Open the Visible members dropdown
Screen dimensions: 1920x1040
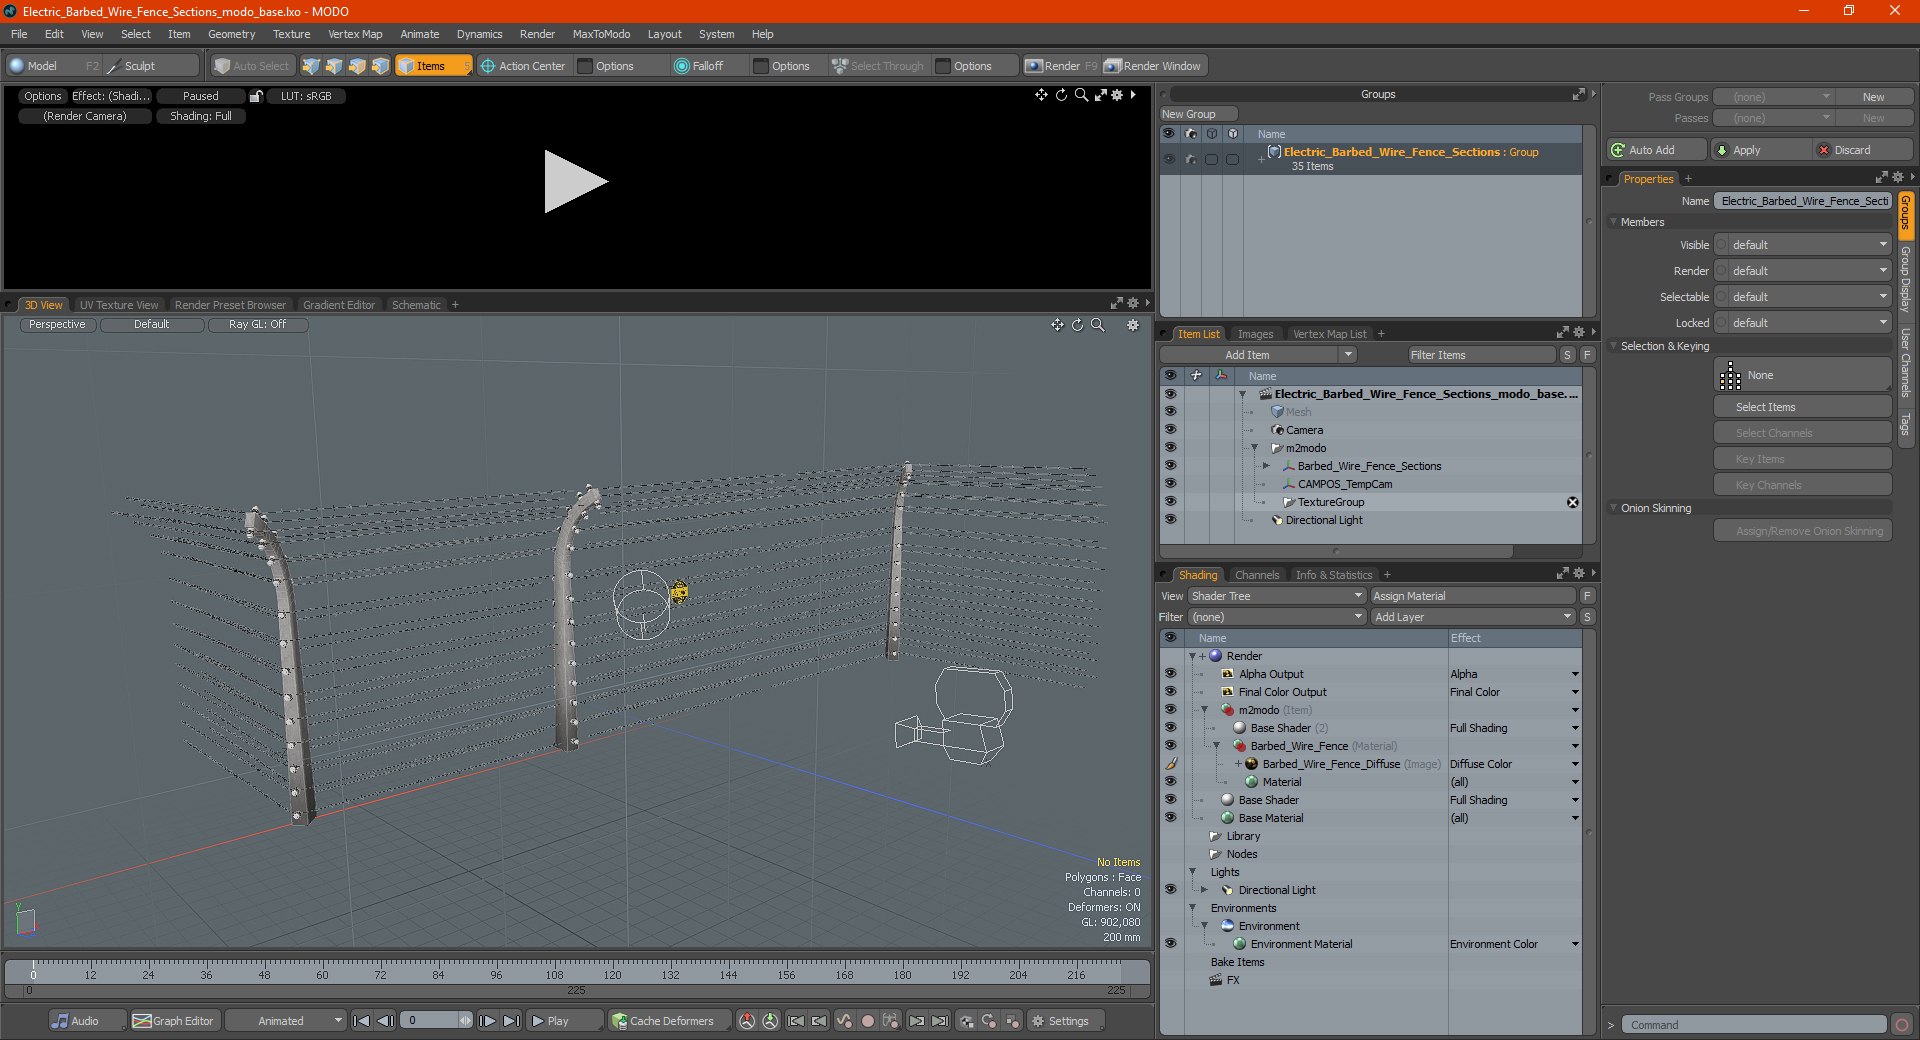point(1803,245)
